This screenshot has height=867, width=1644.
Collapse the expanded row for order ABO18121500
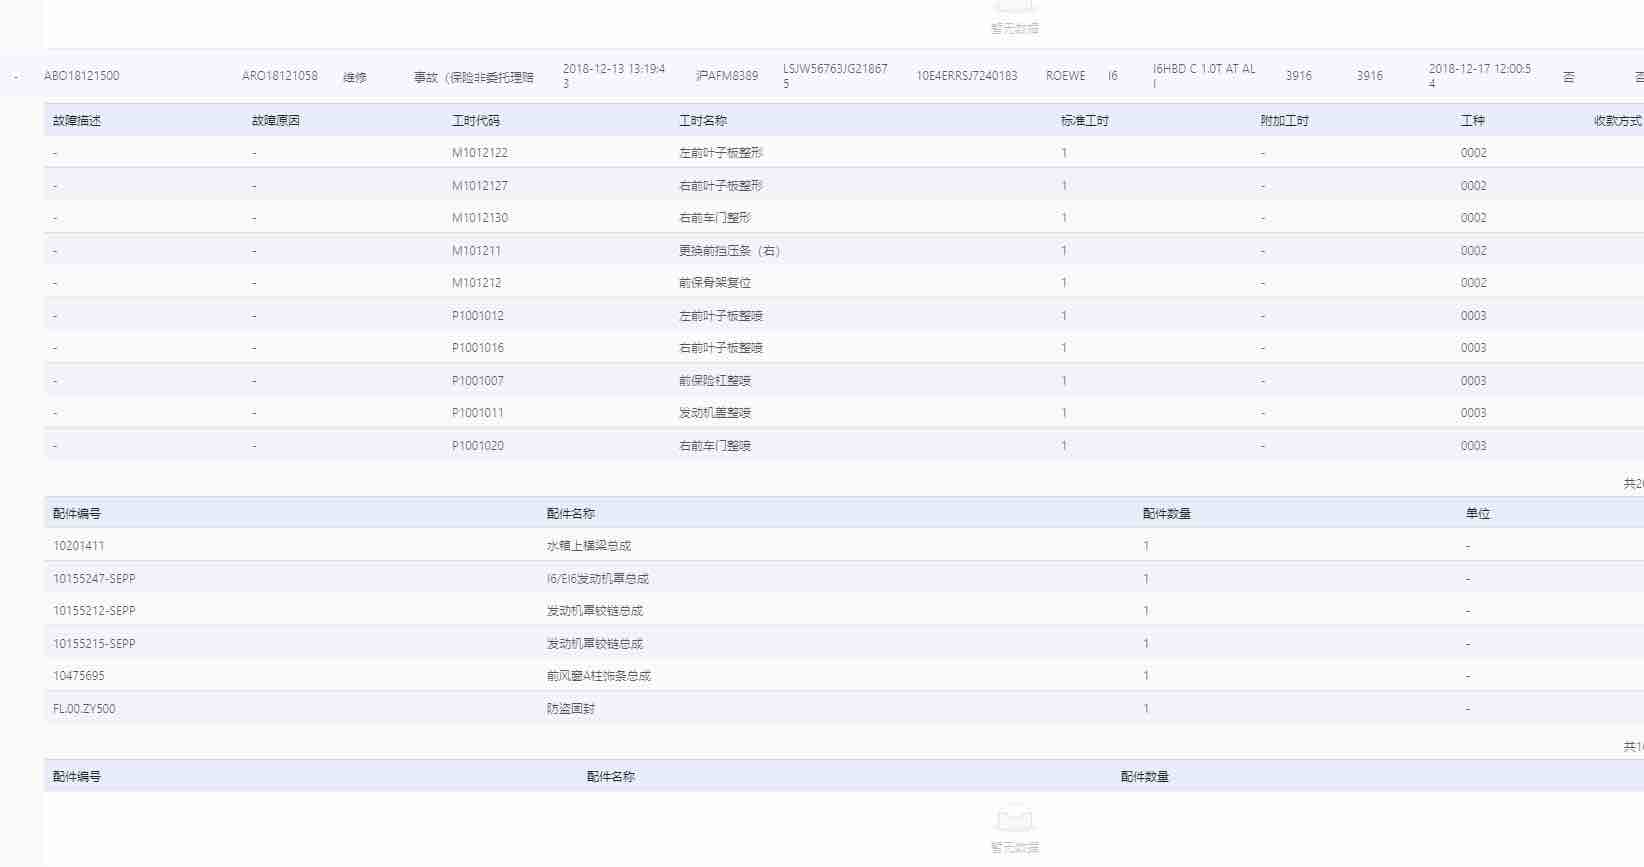pos(16,76)
